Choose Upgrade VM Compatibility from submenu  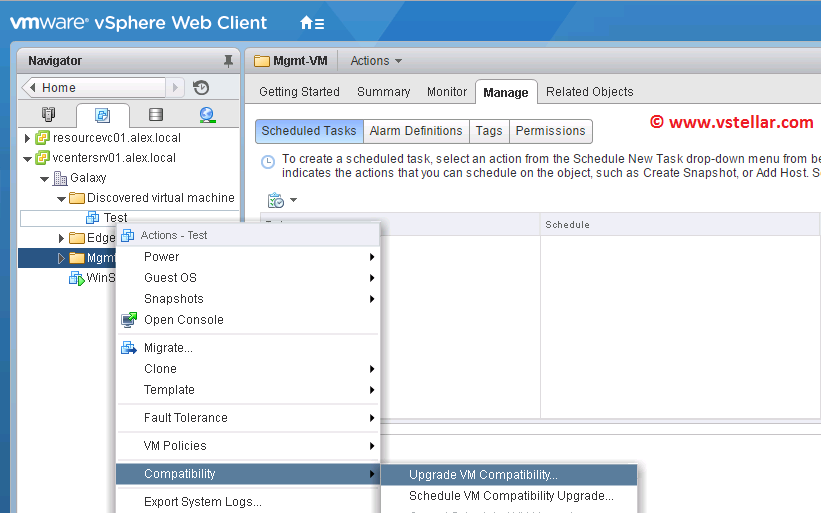[483, 475]
